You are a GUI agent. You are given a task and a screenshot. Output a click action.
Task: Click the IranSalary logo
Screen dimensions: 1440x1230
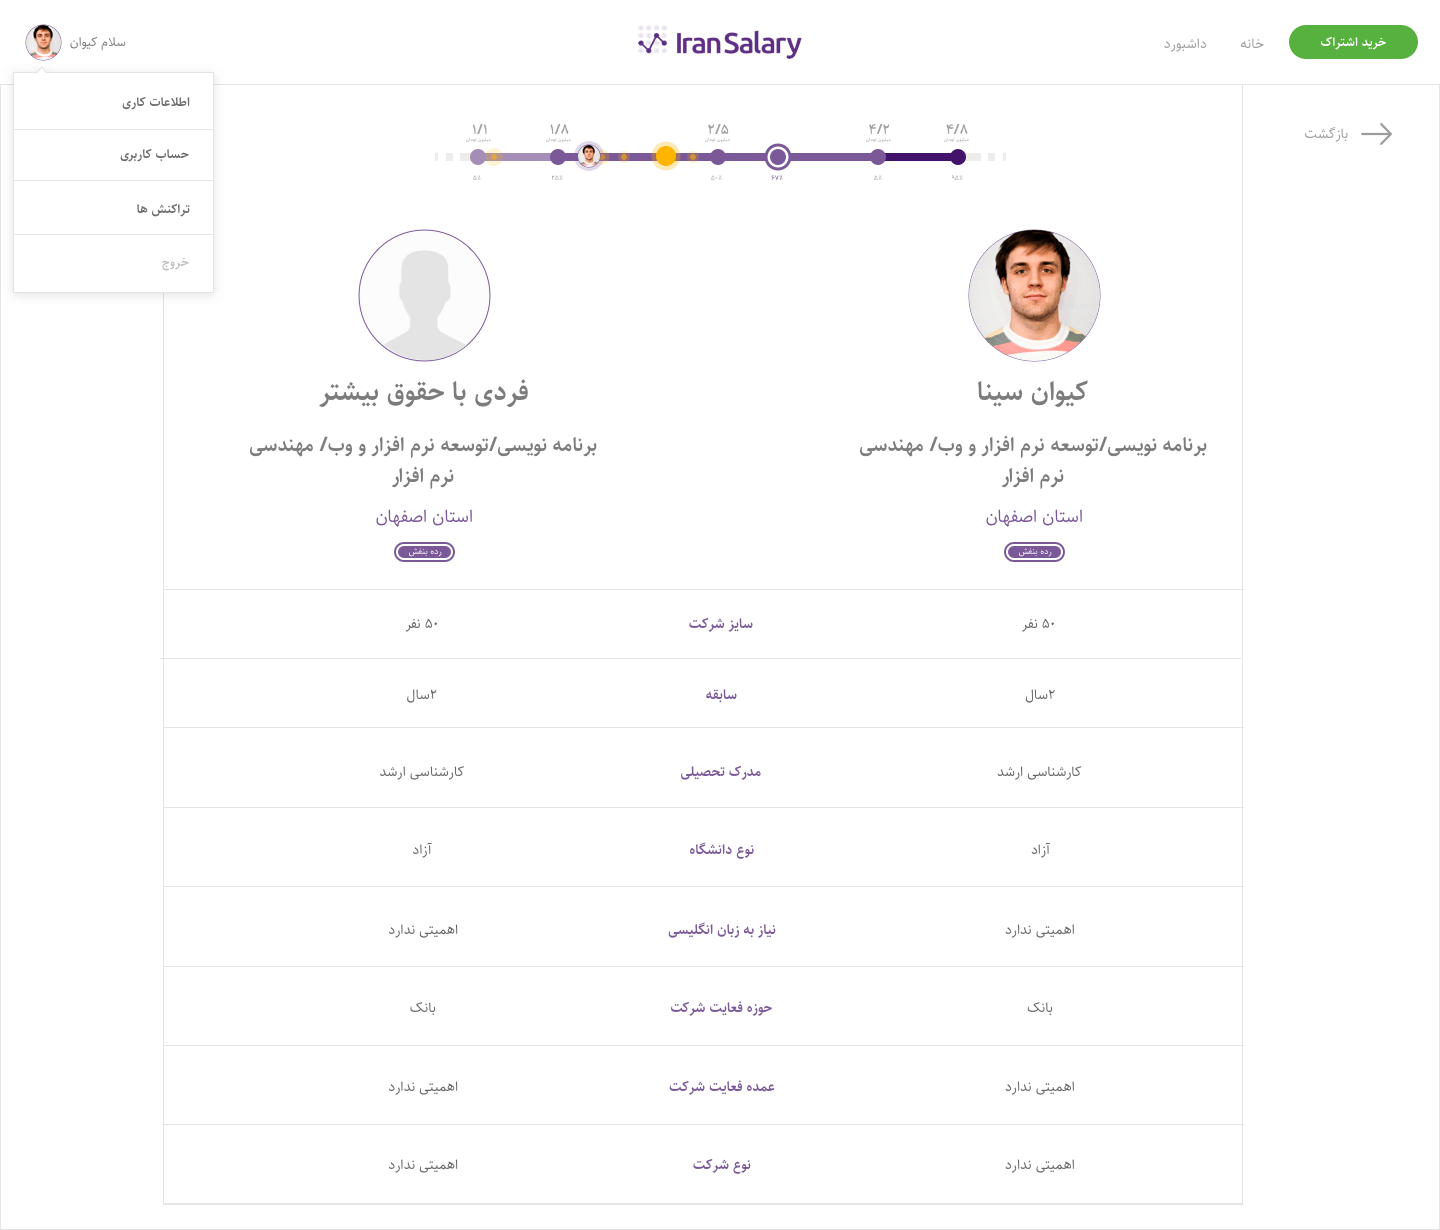click(x=720, y=43)
